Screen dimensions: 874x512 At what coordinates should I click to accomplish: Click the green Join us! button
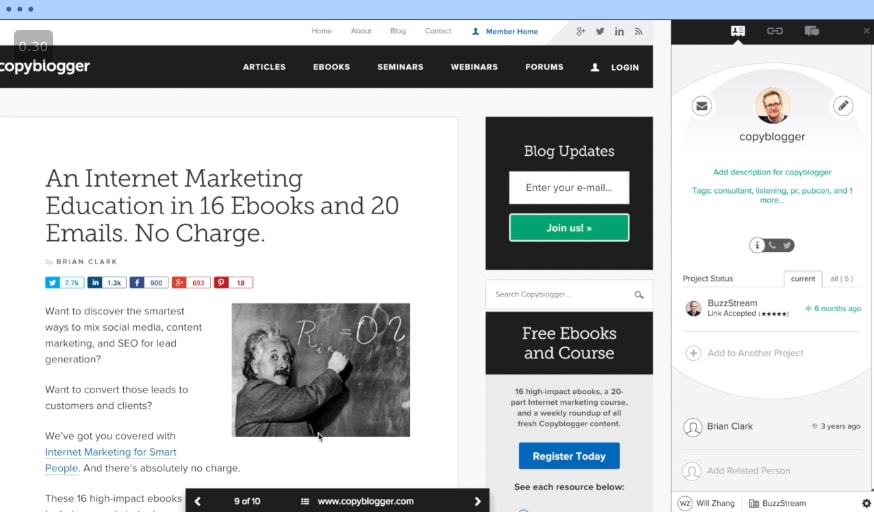[569, 228]
